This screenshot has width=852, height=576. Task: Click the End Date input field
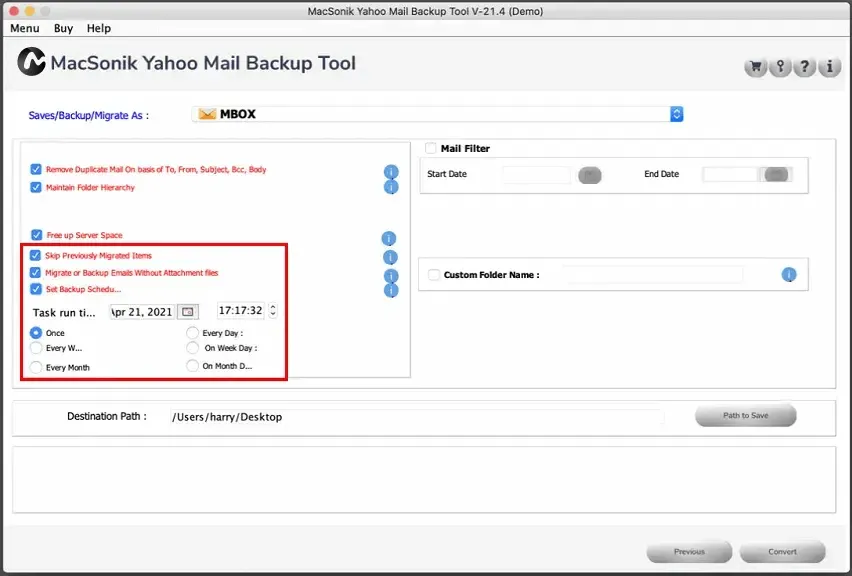(730, 174)
